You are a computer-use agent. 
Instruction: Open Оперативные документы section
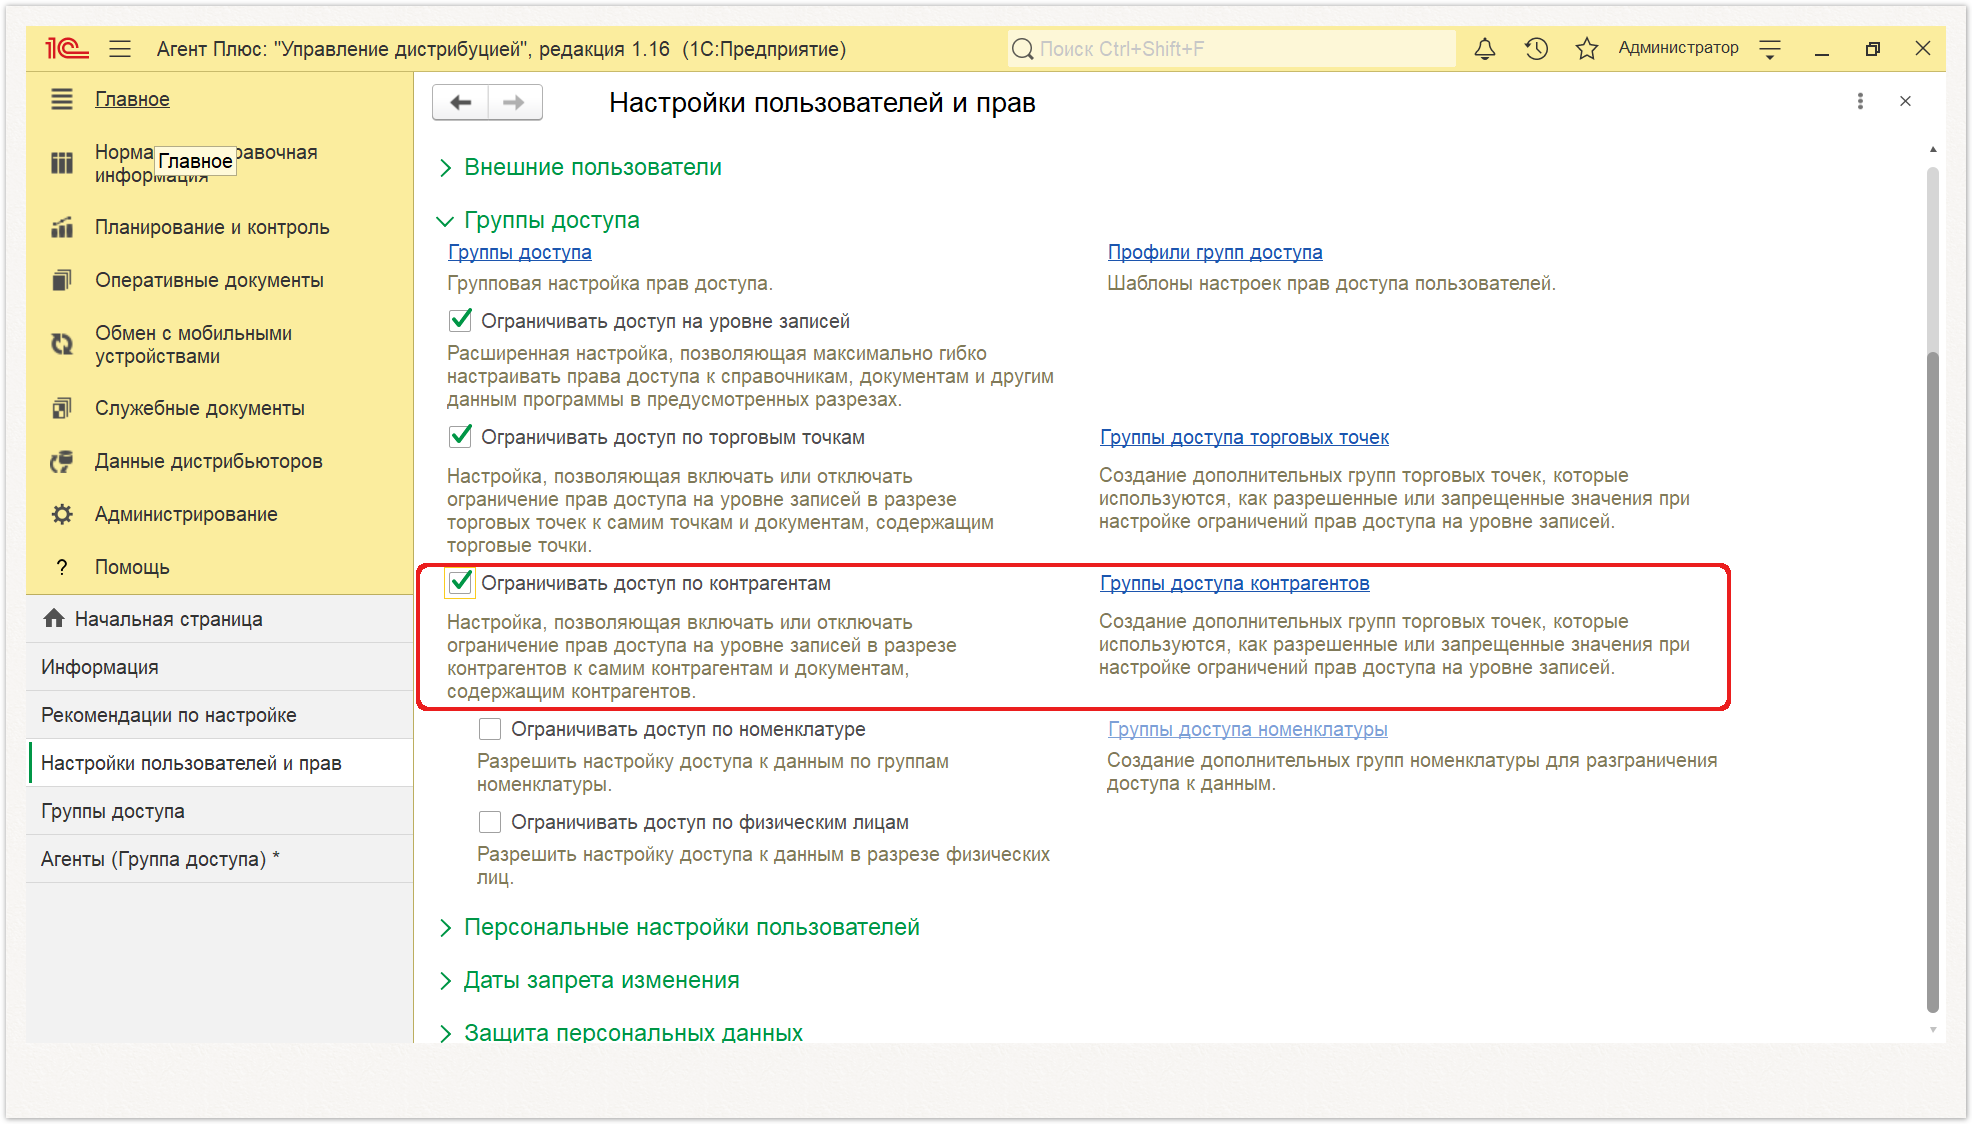209,280
